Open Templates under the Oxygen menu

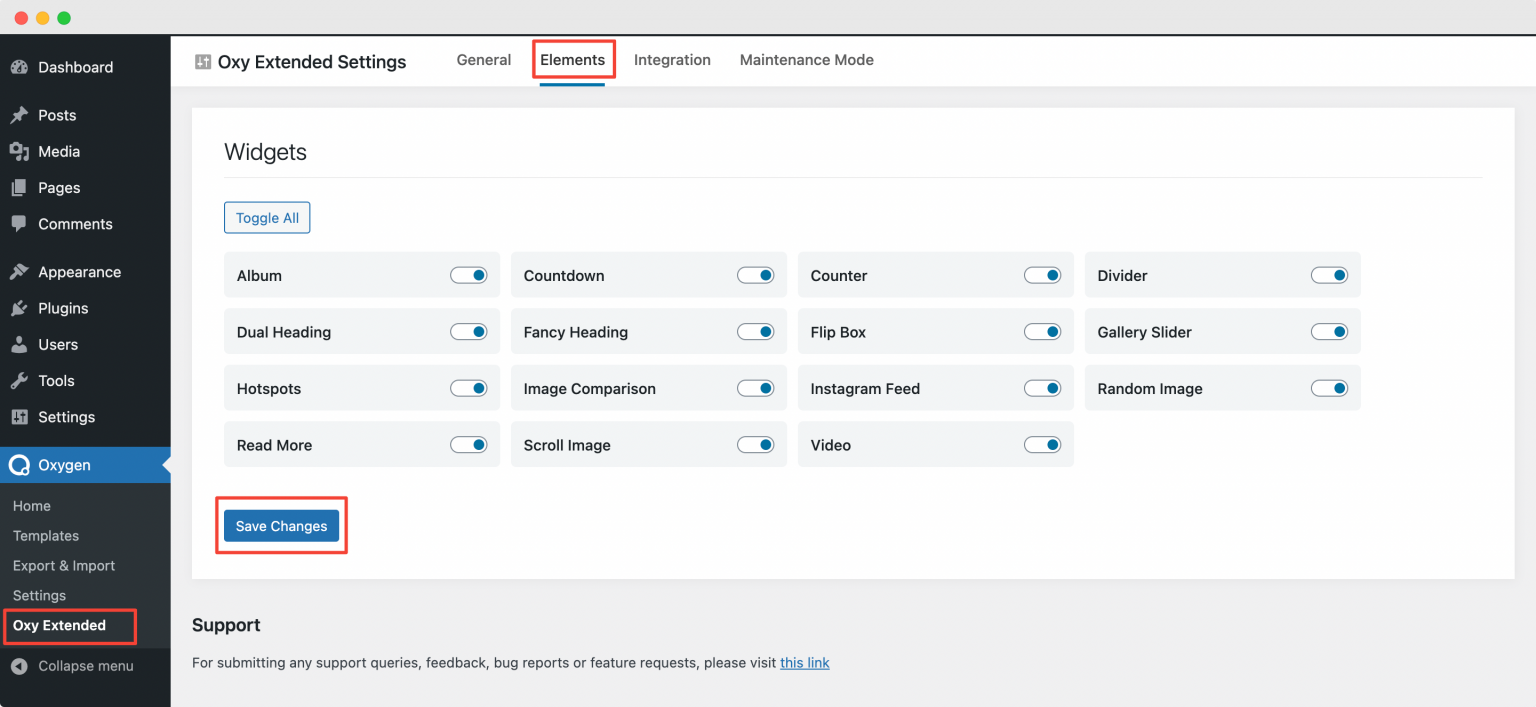pos(45,535)
